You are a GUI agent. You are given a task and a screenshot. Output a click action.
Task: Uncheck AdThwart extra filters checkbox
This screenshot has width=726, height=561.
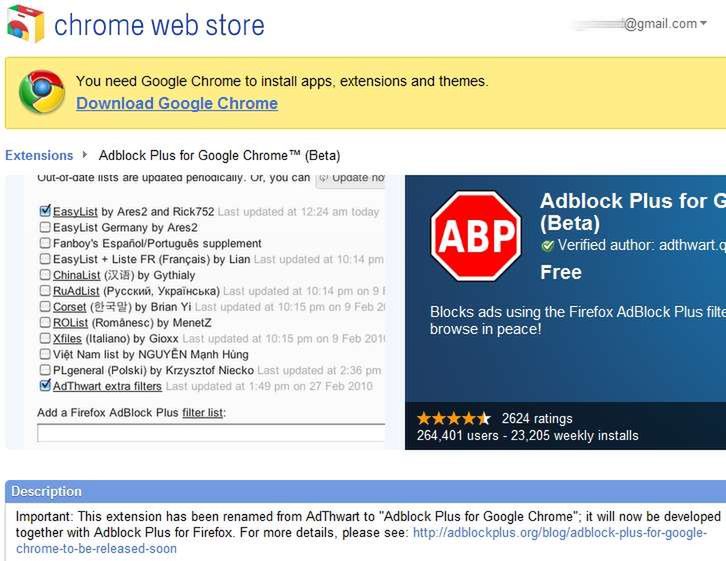point(45,385)
